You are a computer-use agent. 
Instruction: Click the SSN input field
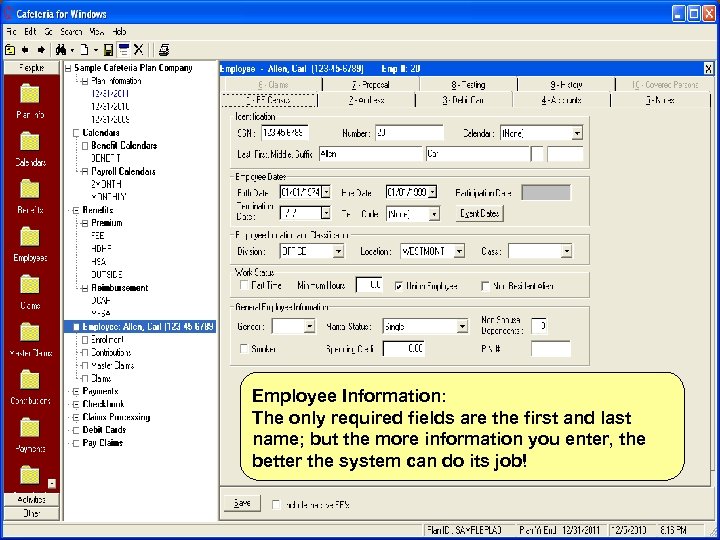coord(285,133)
